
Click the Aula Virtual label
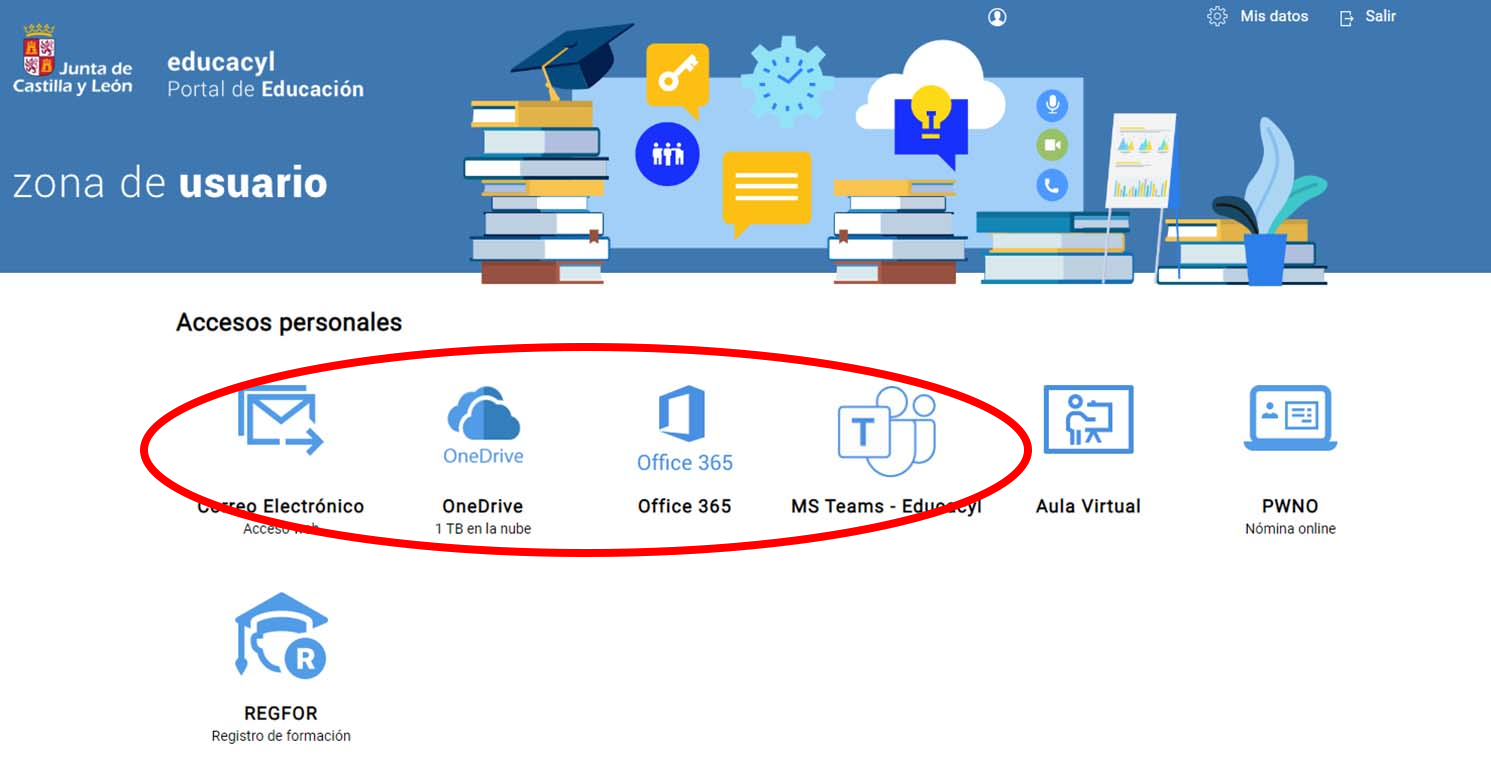point(1088,506)
